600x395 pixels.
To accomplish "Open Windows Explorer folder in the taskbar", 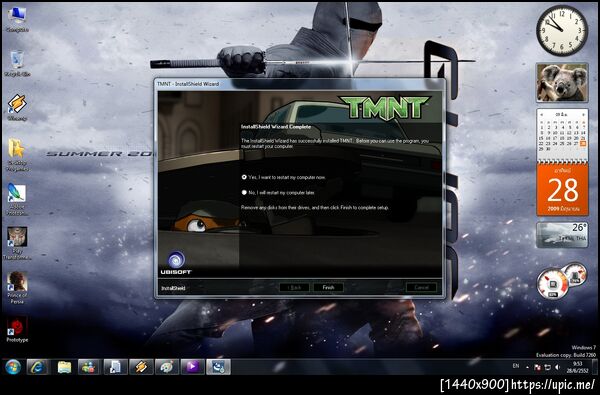I will (x=64, y=367).
